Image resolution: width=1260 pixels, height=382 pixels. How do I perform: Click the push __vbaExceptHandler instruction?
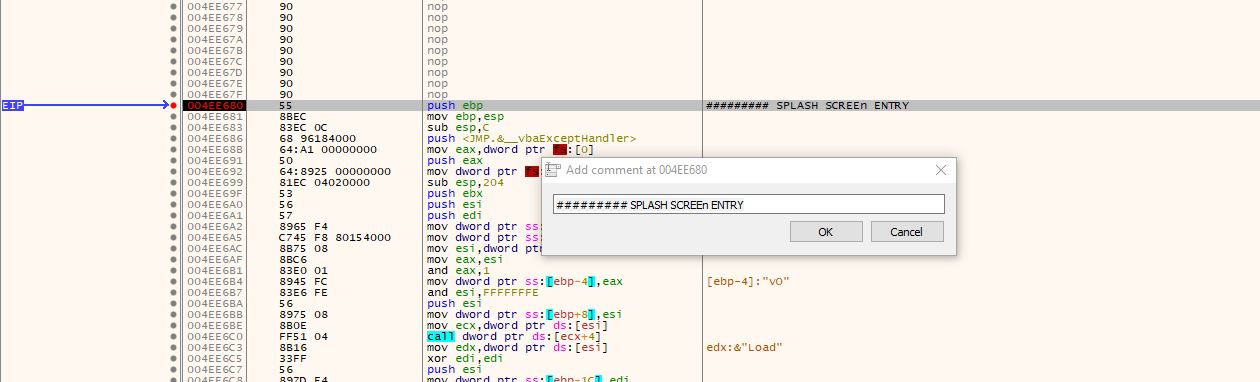click(532, 138)
